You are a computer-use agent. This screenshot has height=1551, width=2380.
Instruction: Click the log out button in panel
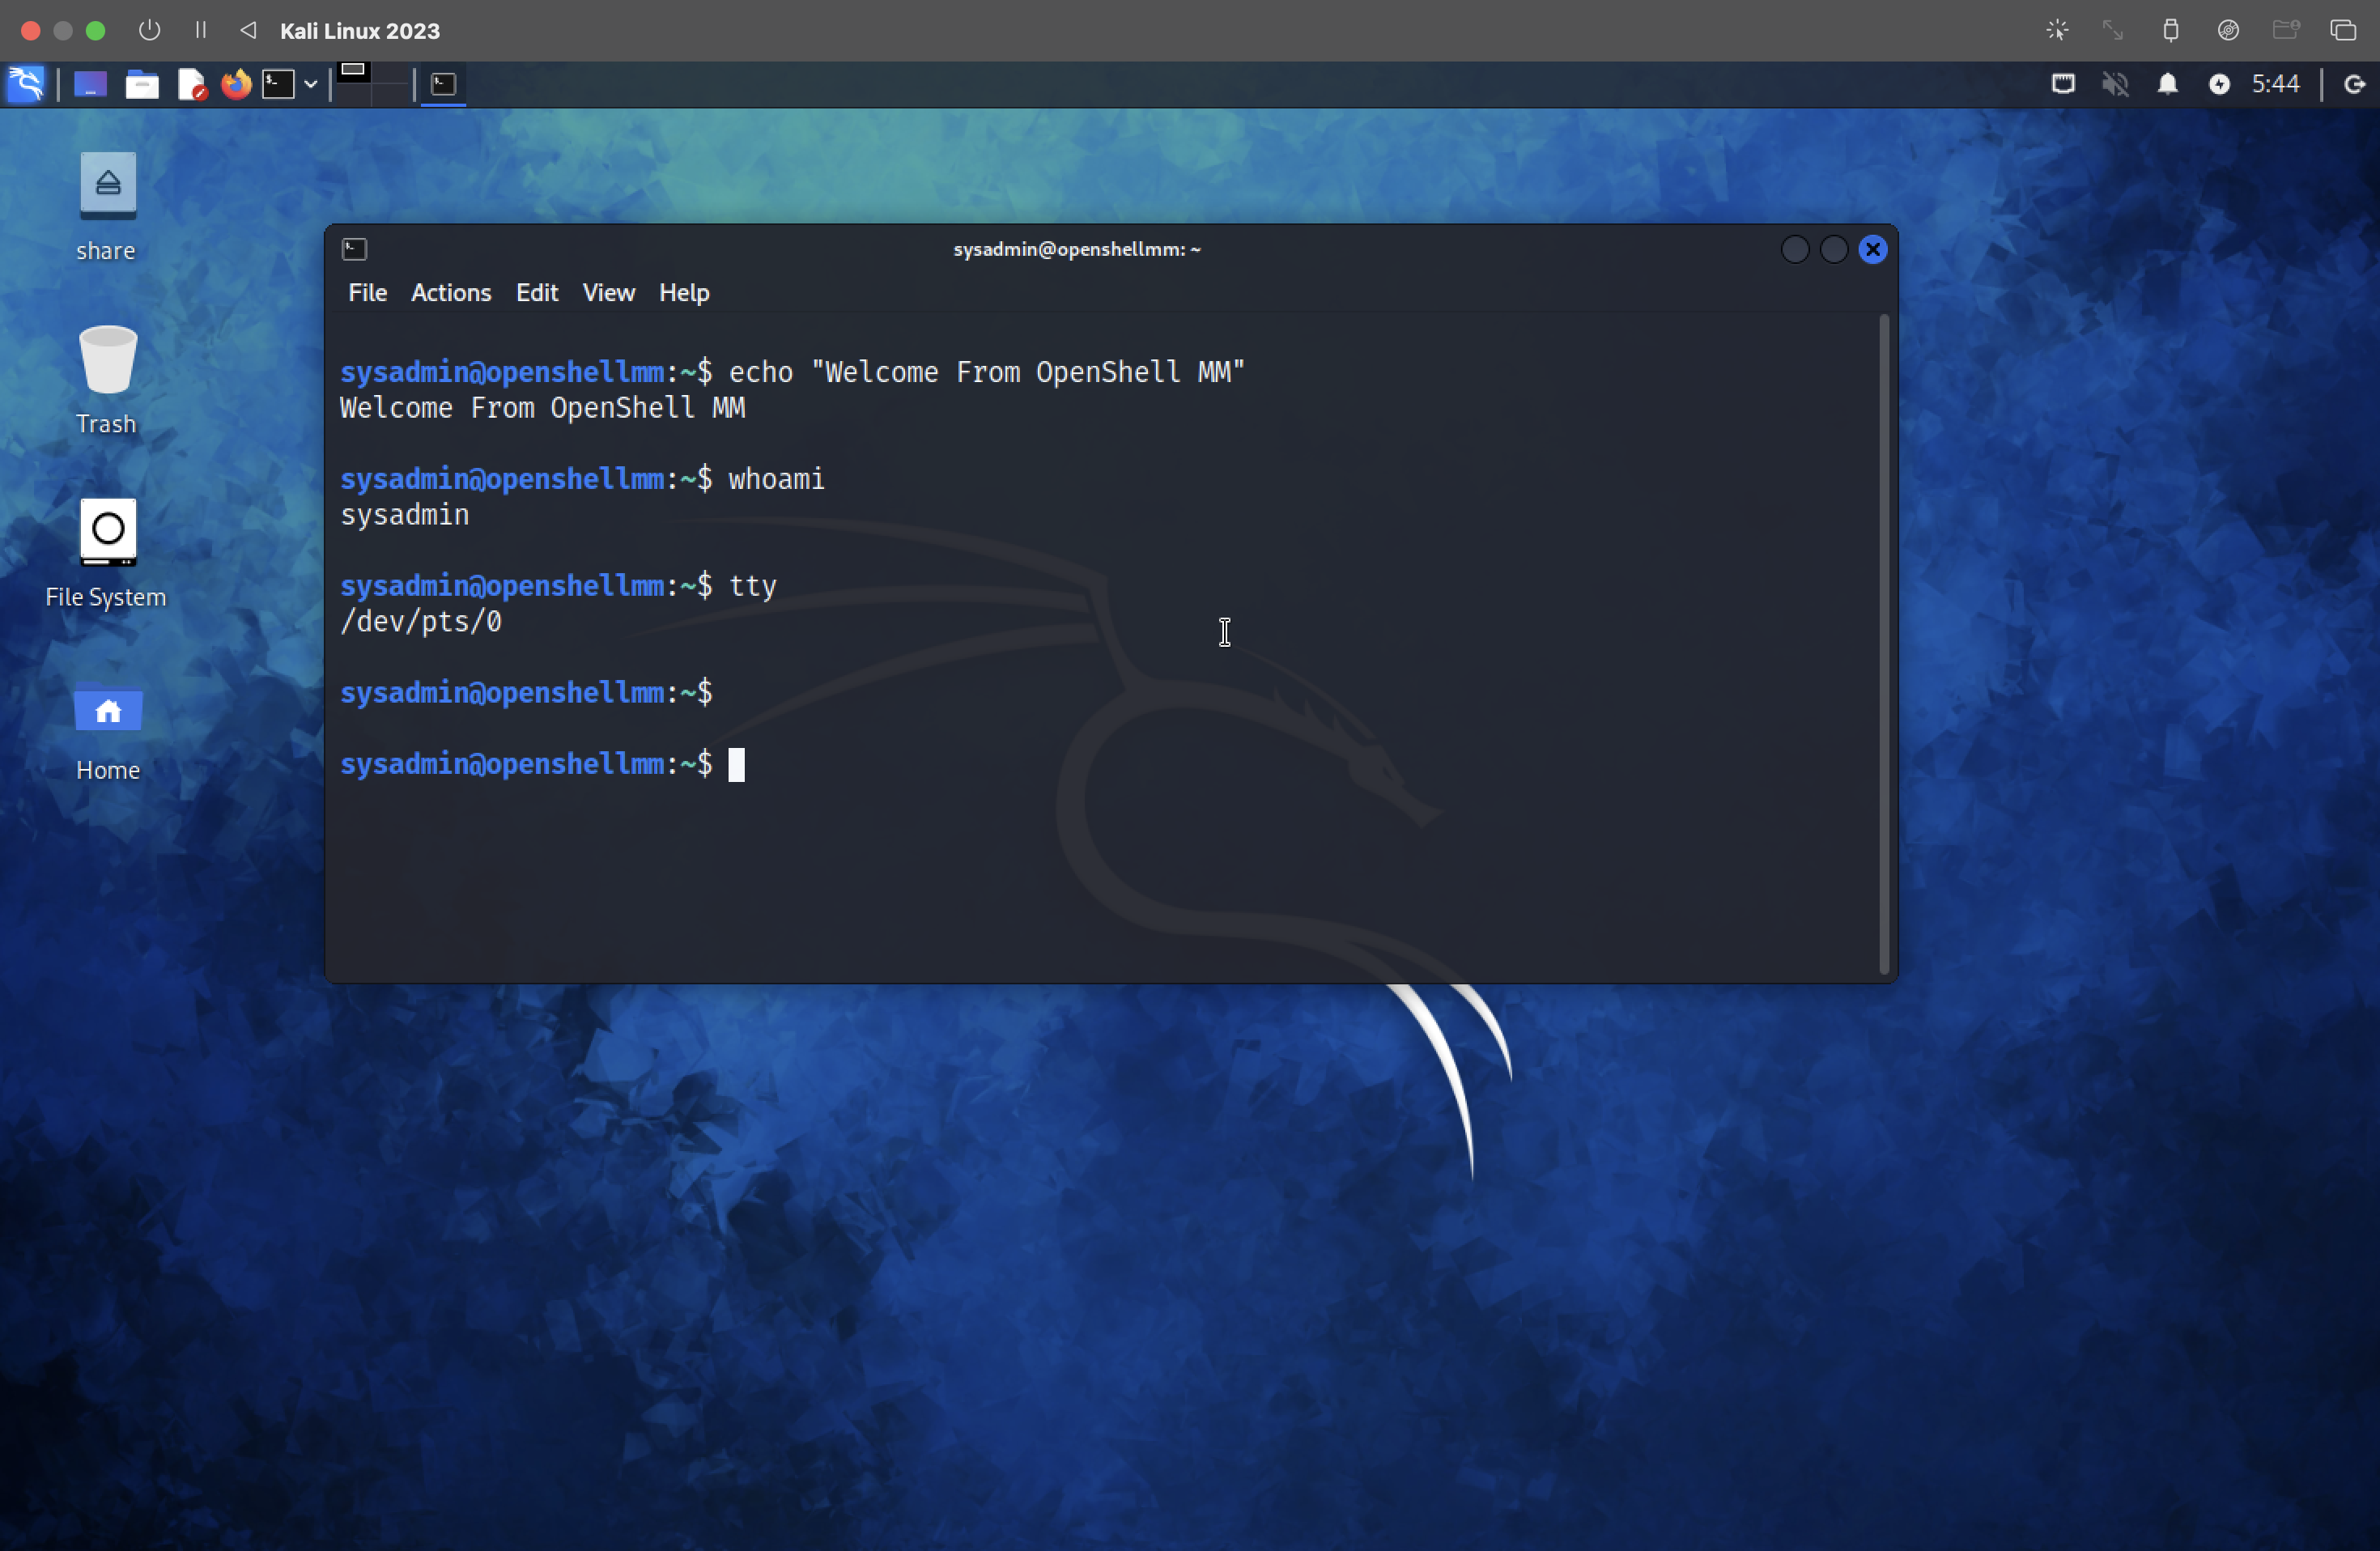click(x=2354, y=84)
